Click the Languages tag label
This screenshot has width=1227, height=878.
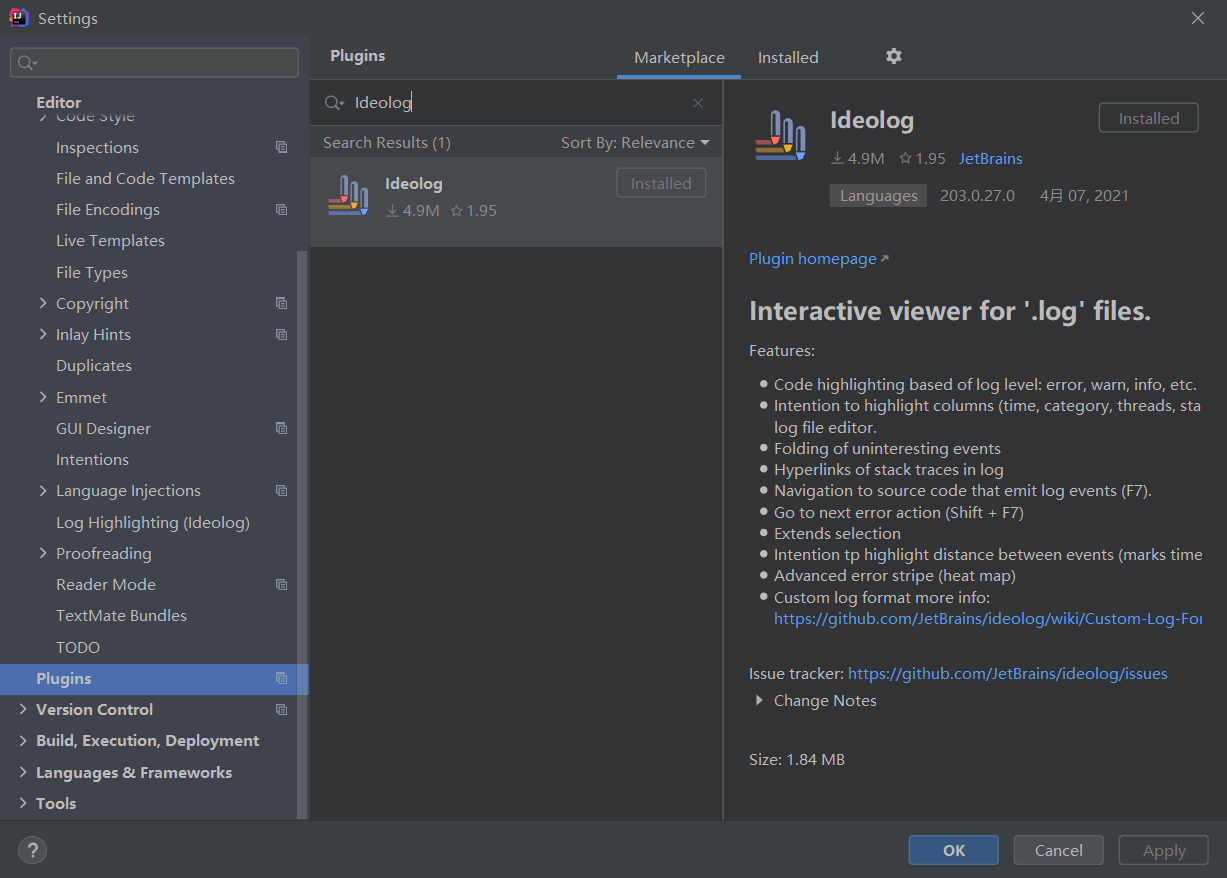point(878,196)
